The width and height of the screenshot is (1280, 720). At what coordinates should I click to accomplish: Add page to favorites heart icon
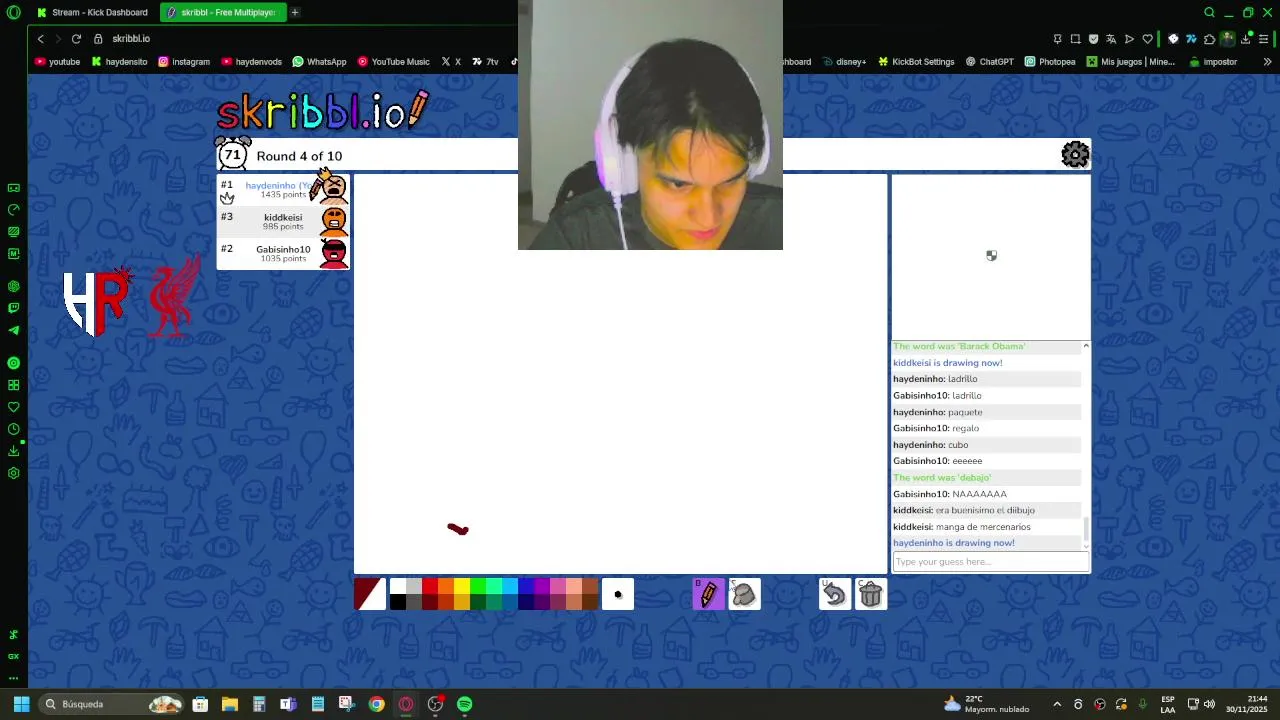[1147, 39]
